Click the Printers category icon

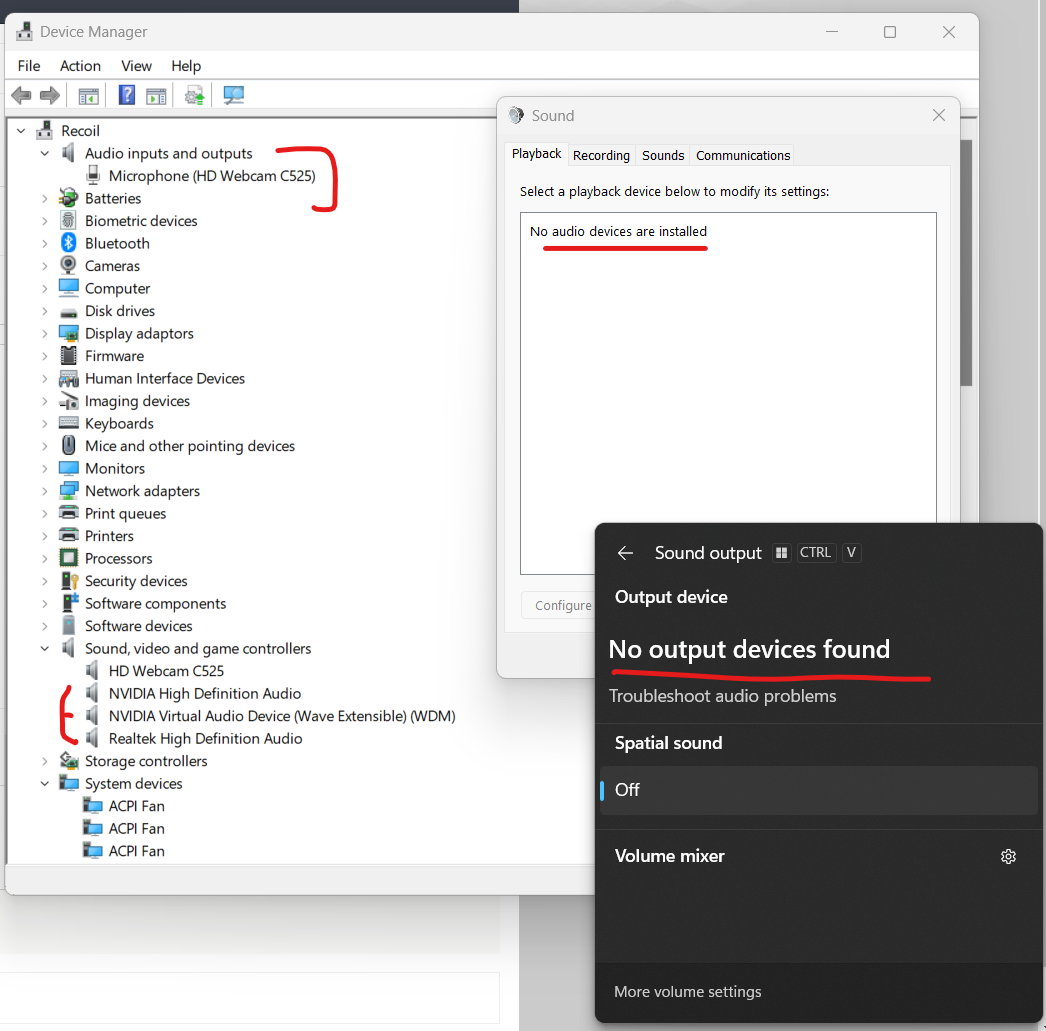(x=68, y=536)
